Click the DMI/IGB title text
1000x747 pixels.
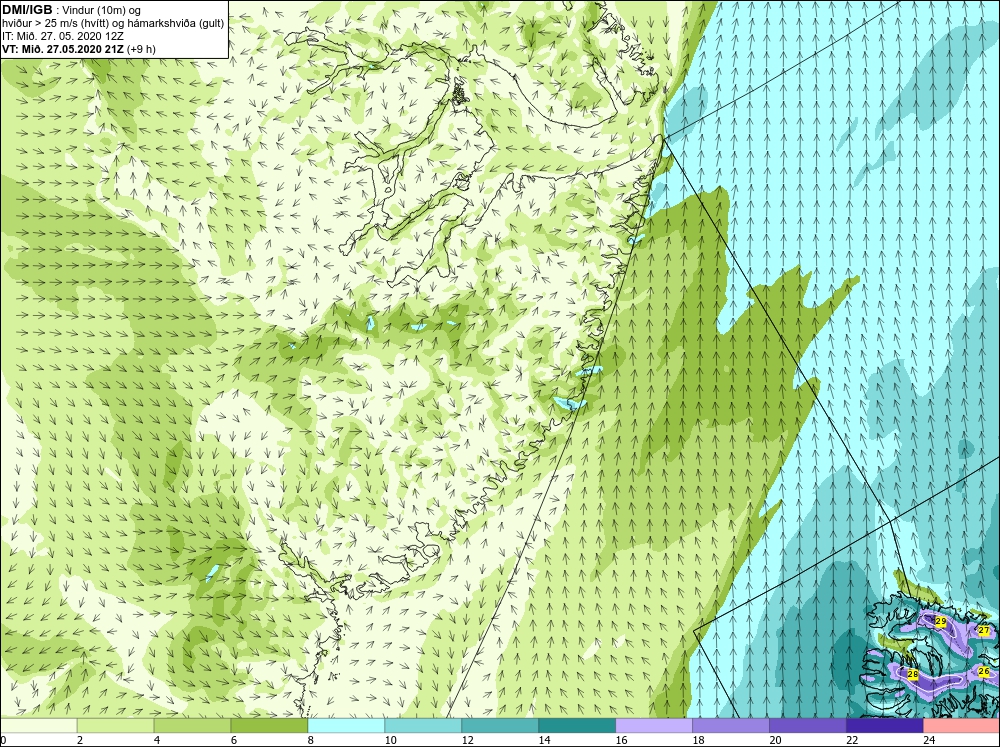(27, 10)
